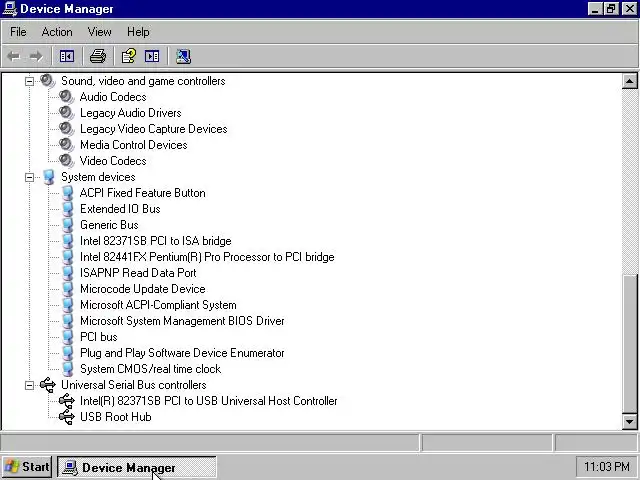This screenshot has width=640, height=480.
Task: Click the System devices computer icon
Action: click(x=49, y=177)
